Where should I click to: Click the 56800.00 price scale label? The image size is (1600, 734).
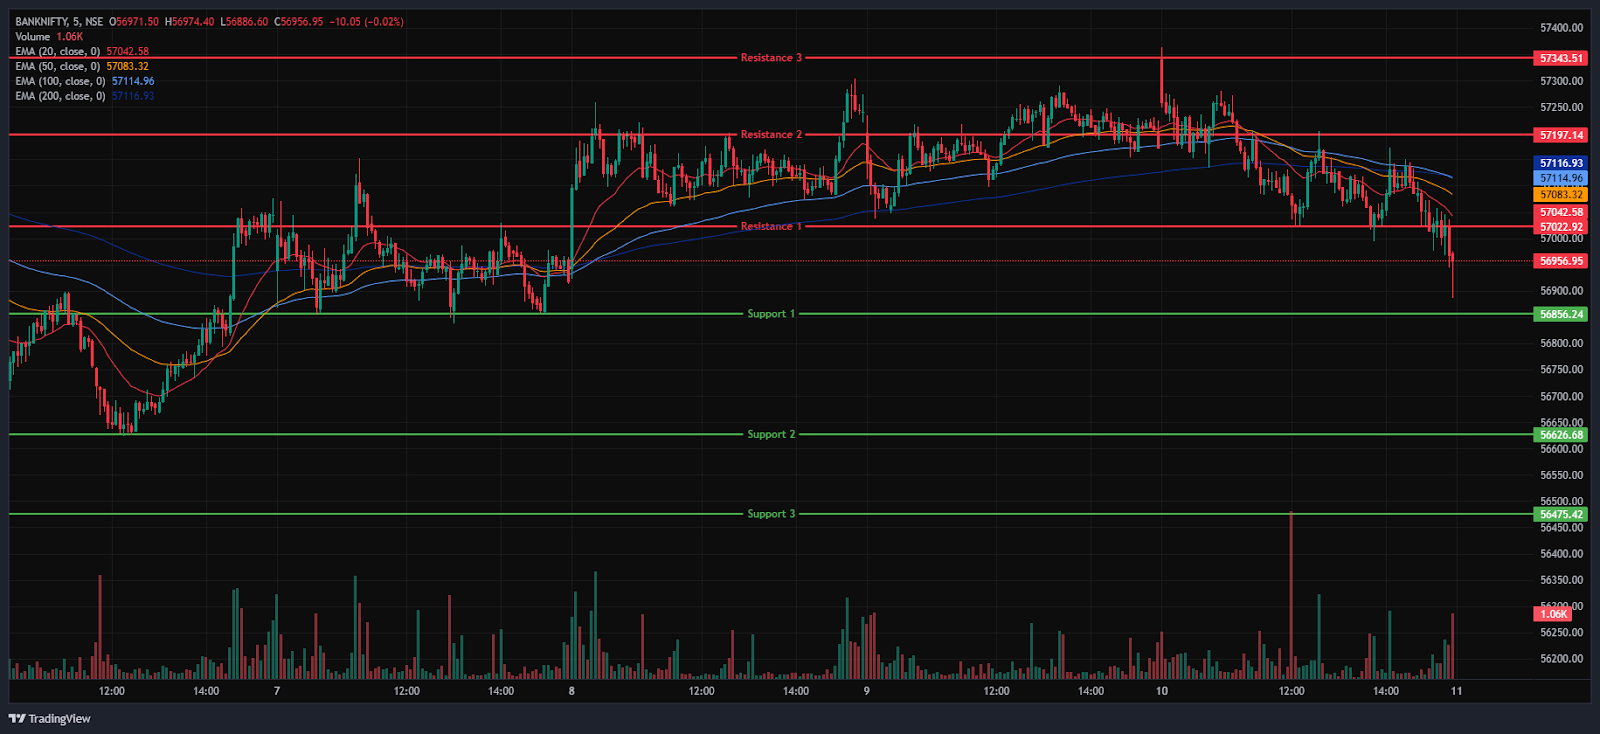[x=1561, y=343]
